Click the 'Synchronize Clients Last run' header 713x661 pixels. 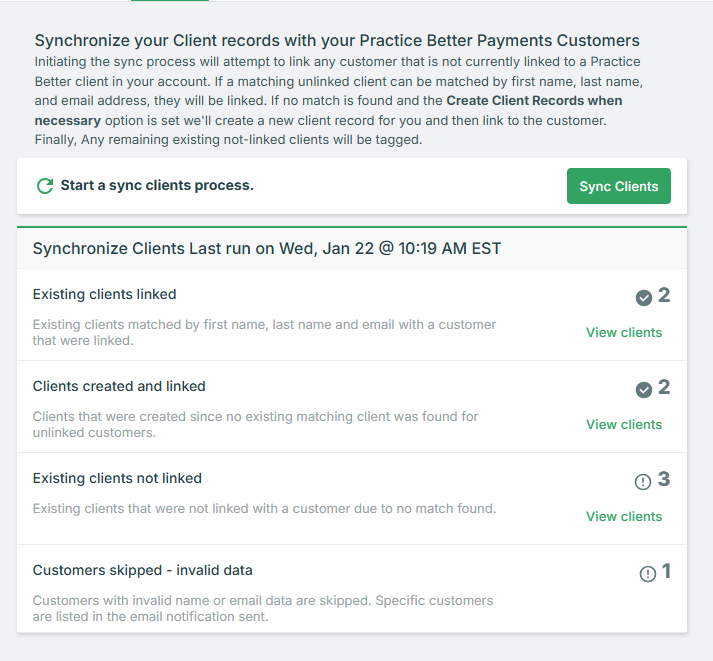(266, 249)
